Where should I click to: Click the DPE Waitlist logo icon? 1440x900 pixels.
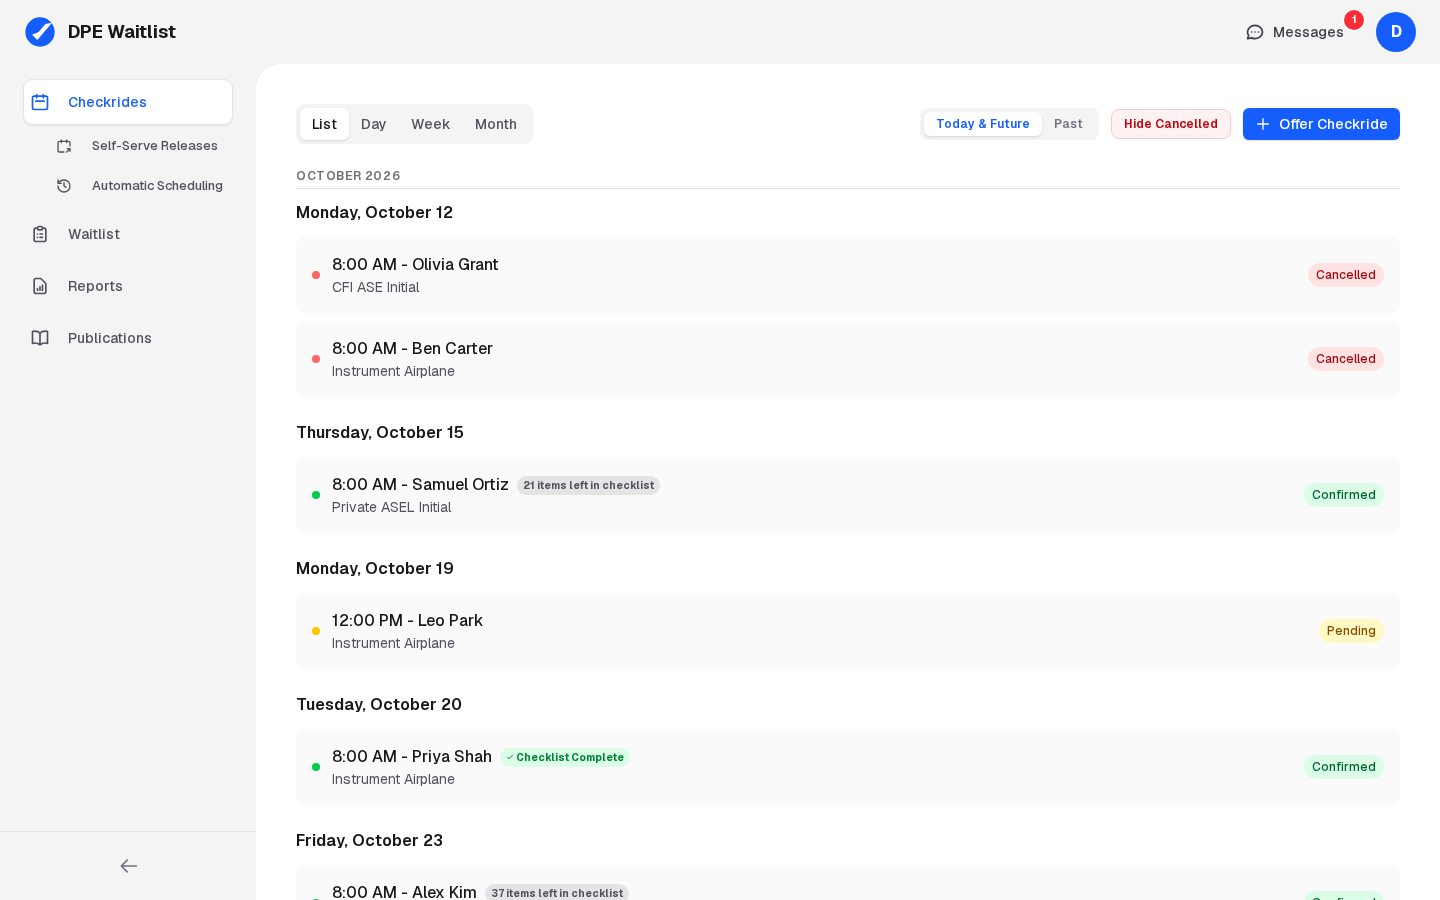pyautogui.click(x=40, y=32)
